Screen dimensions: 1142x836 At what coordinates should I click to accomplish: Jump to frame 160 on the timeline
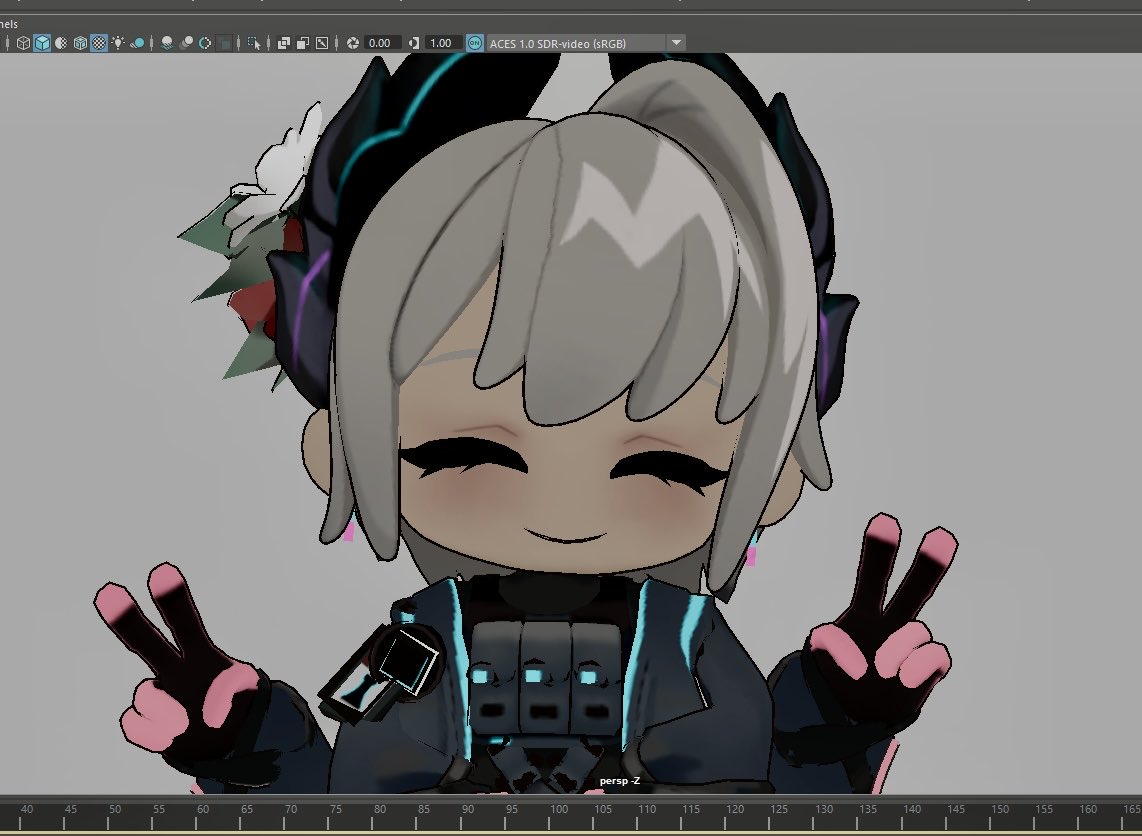click(x=1088, y=809)
